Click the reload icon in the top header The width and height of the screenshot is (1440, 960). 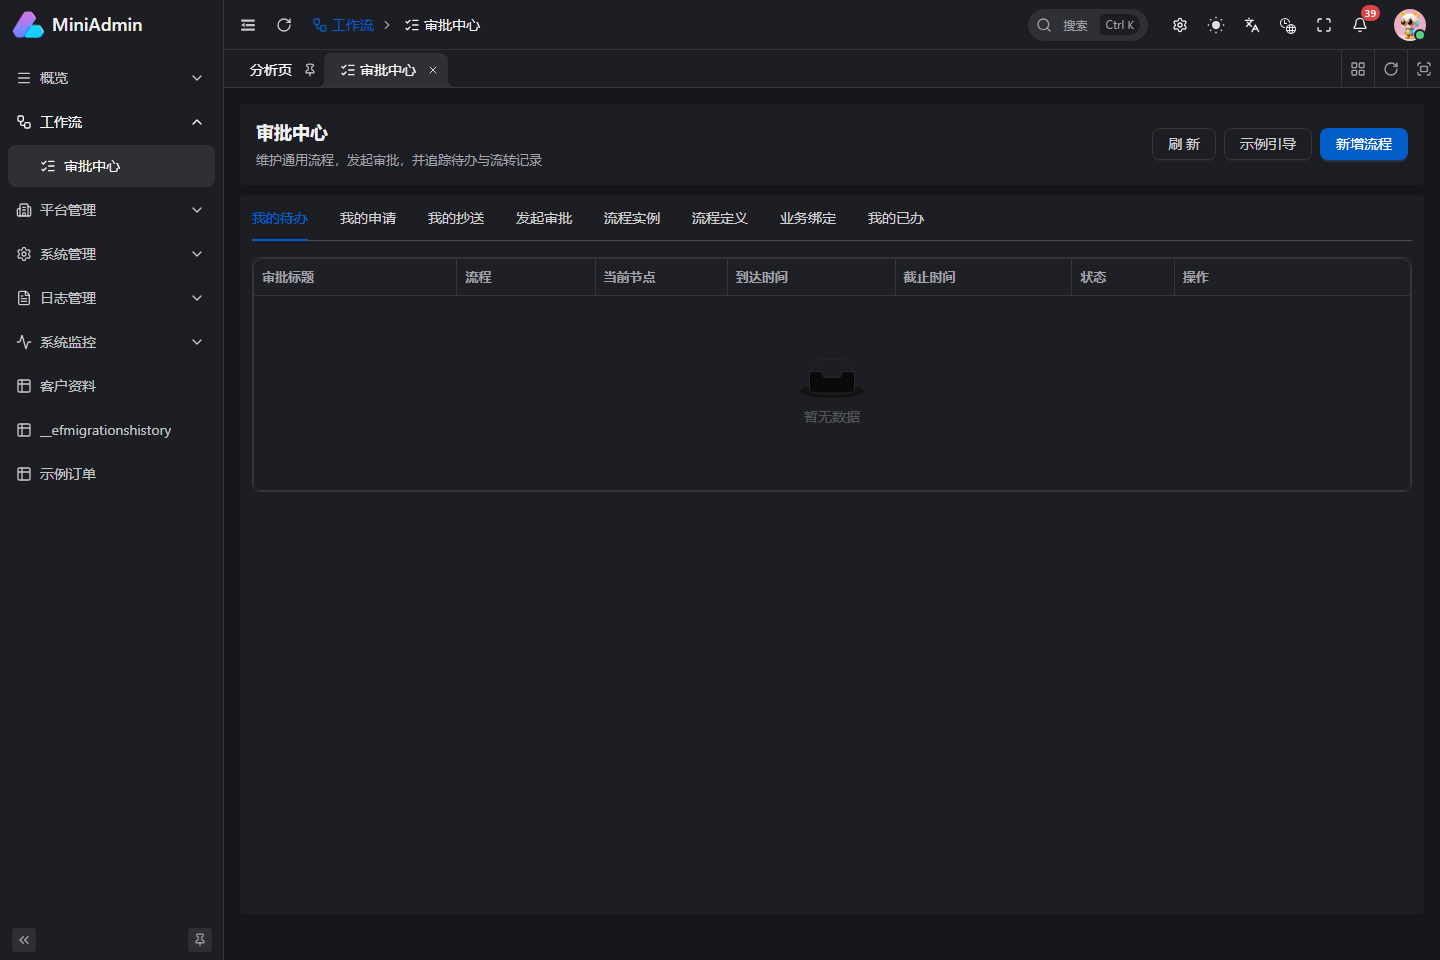tap(284, 25)
